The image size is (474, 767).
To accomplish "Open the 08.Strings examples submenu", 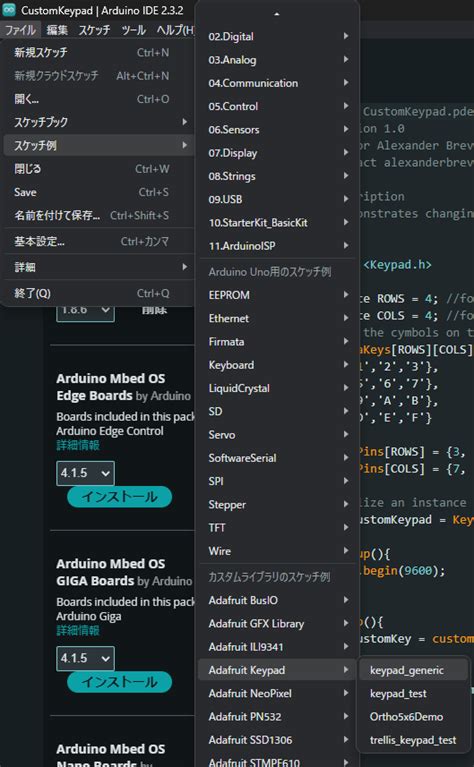I will 278,176.
